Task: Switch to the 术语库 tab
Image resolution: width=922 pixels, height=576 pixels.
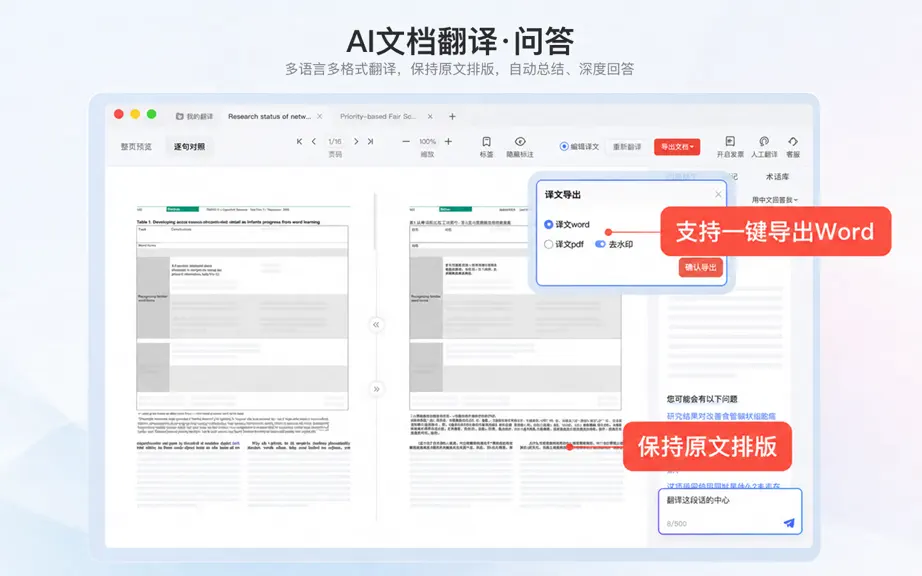Action: pyautogui.click(x=777, y=176)
